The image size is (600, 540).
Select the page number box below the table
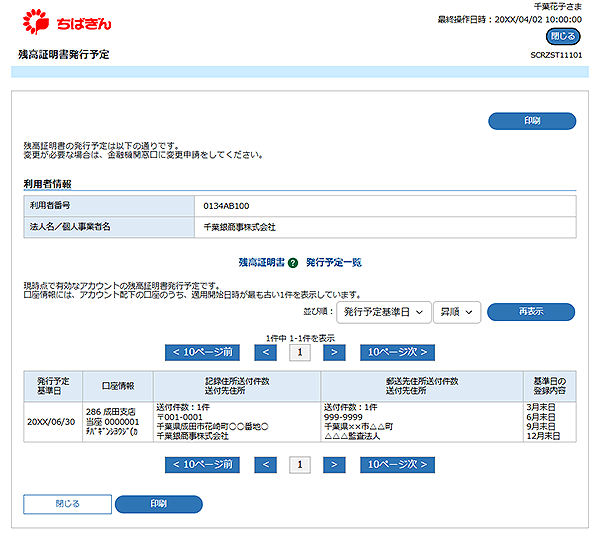[298, 465]
